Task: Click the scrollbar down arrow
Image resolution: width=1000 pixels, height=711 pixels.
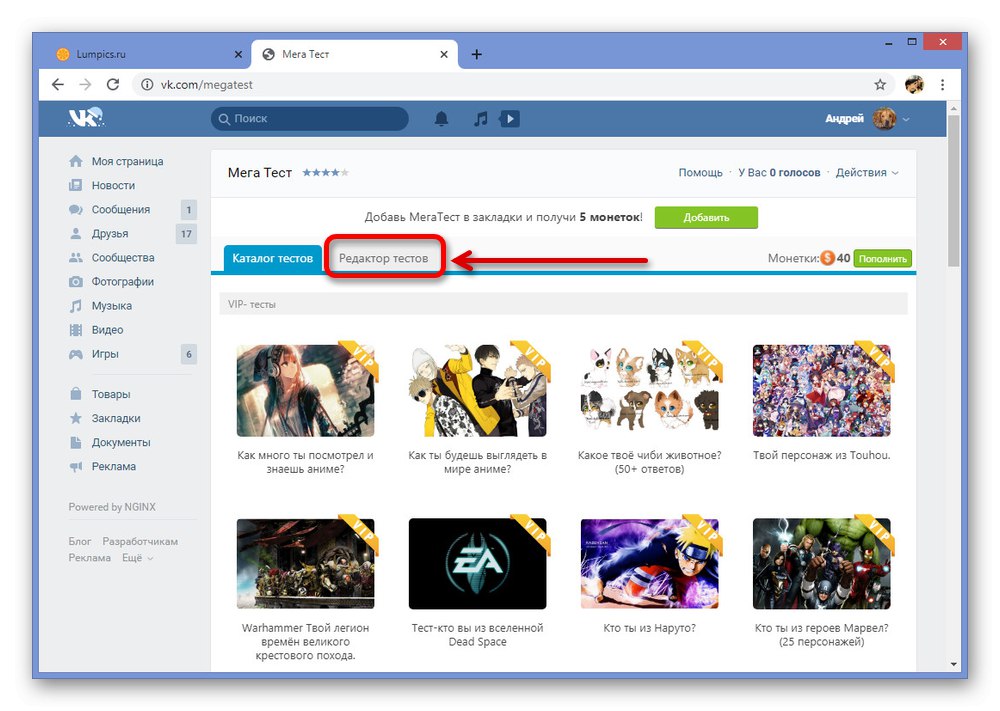Action: [953, 664]
